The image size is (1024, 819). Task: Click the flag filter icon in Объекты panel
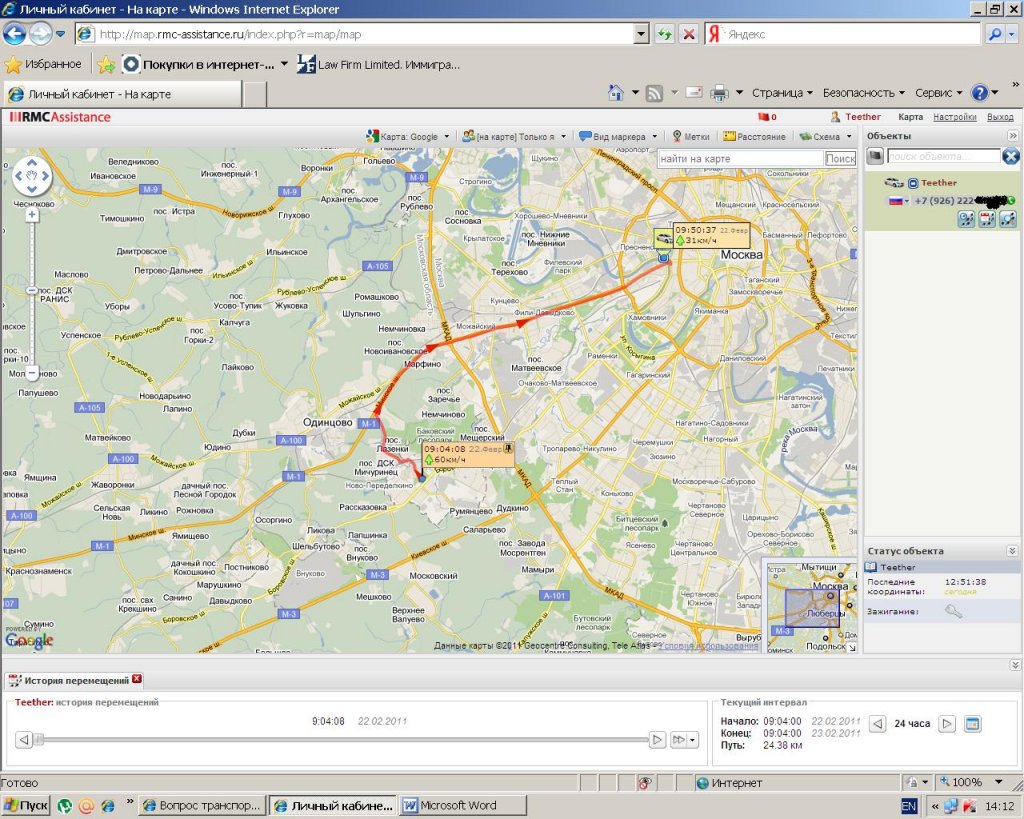click(x=875, y=156)
